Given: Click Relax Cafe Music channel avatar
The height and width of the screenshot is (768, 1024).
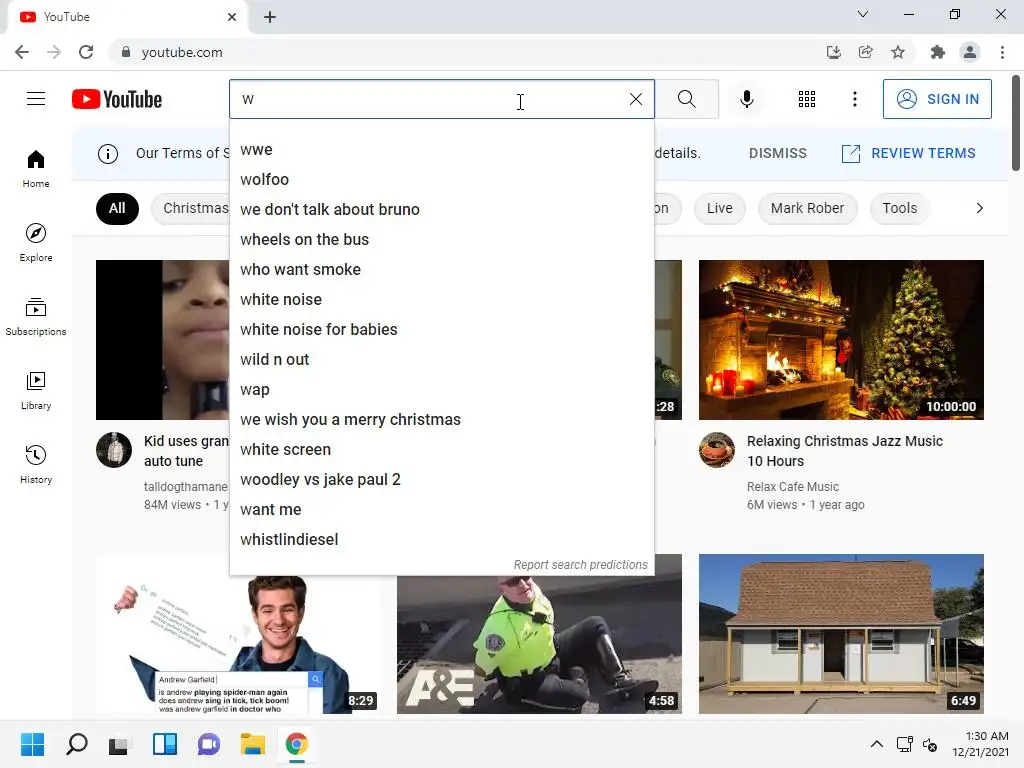Looking at the screenshot, I should click(x=716, y=450).
